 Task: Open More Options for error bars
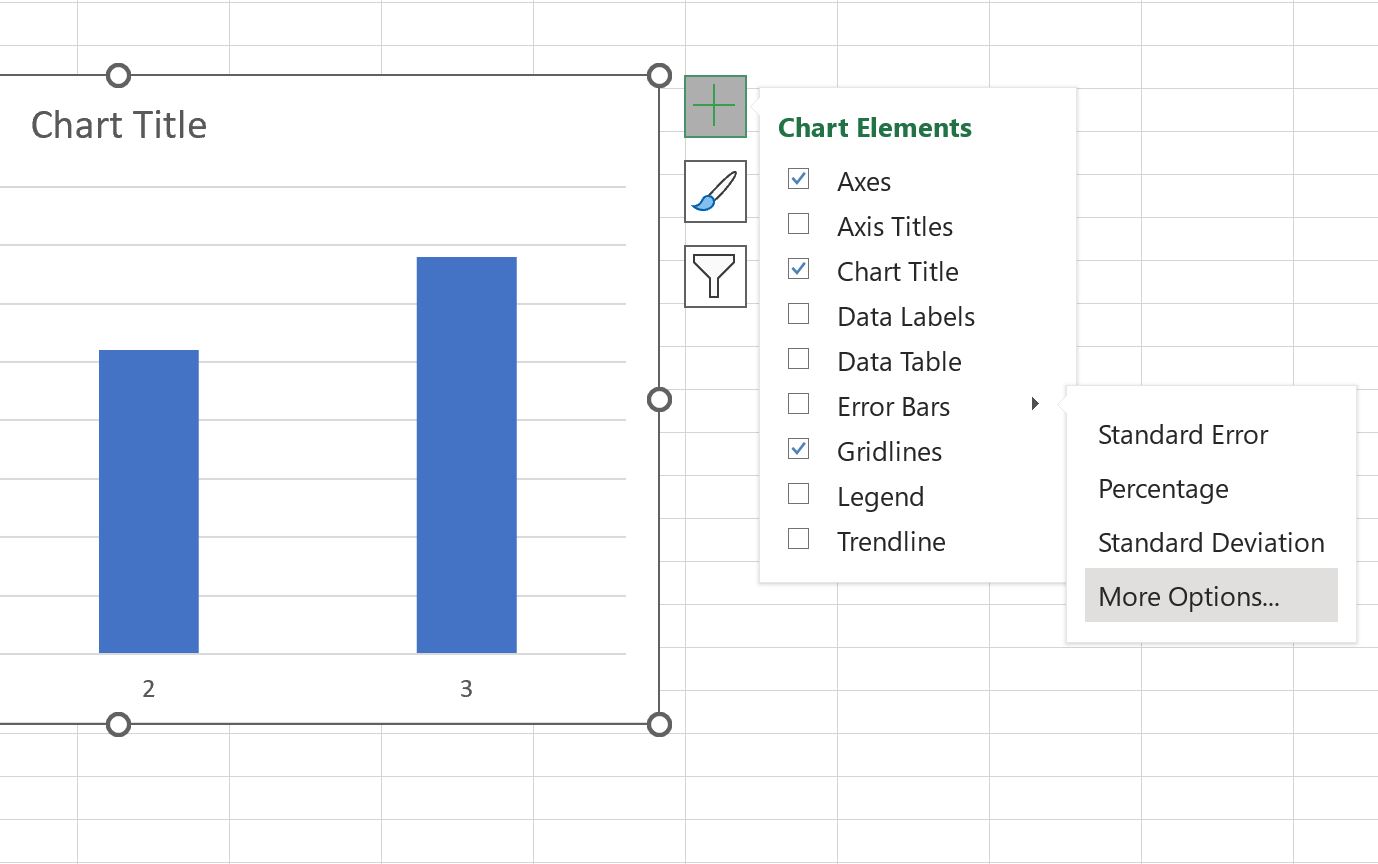pos(1211,596)
